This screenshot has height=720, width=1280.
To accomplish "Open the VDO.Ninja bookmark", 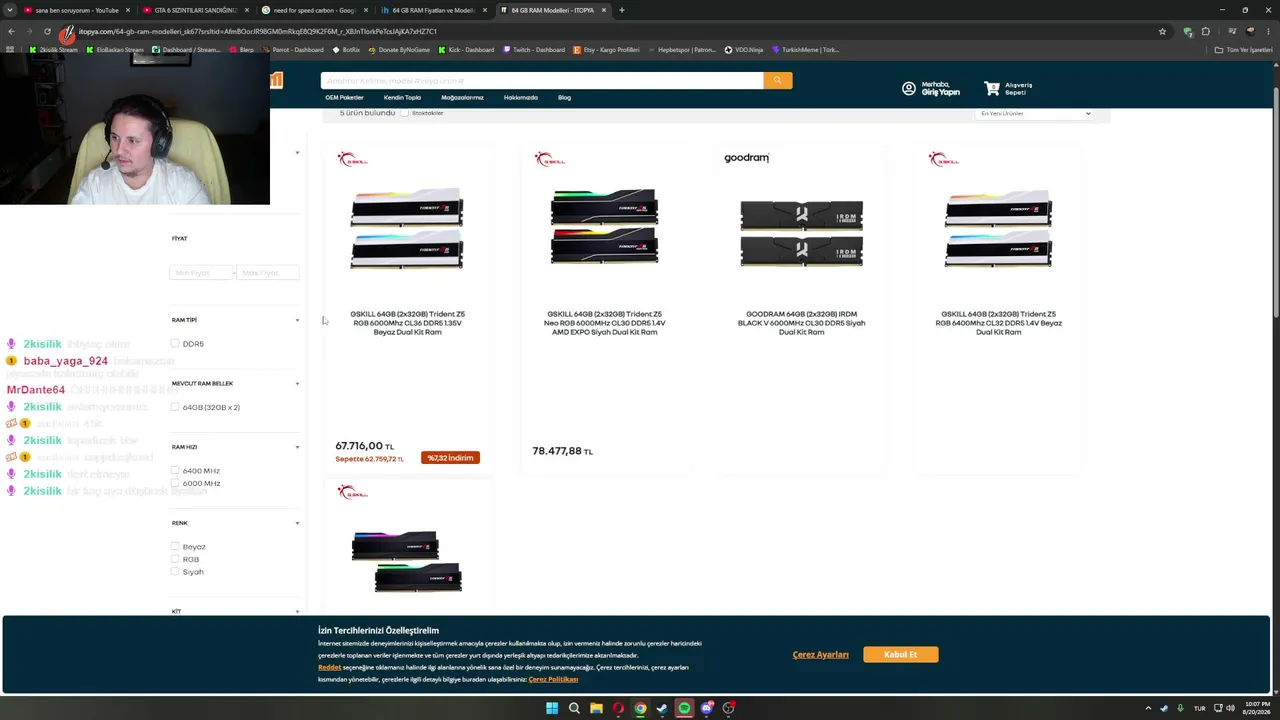I will pyautogui.click(x=743, y=49).
